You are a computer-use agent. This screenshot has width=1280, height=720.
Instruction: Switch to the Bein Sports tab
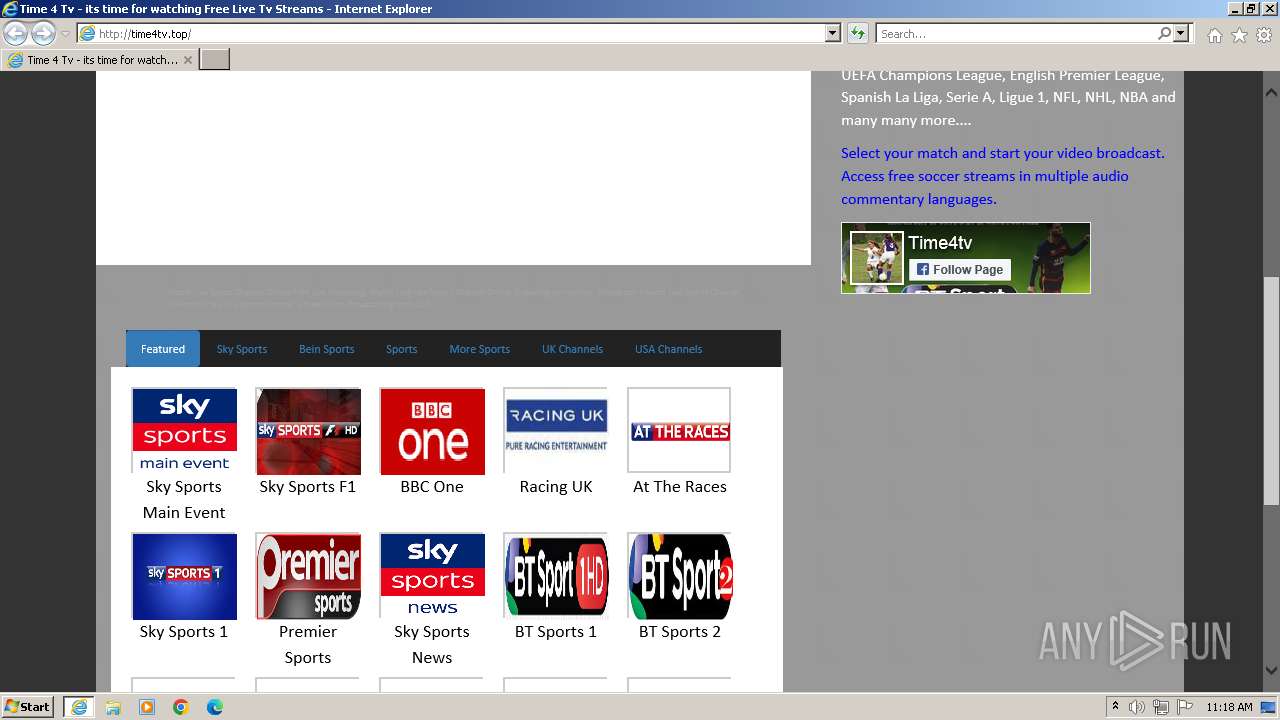point(327,349)
